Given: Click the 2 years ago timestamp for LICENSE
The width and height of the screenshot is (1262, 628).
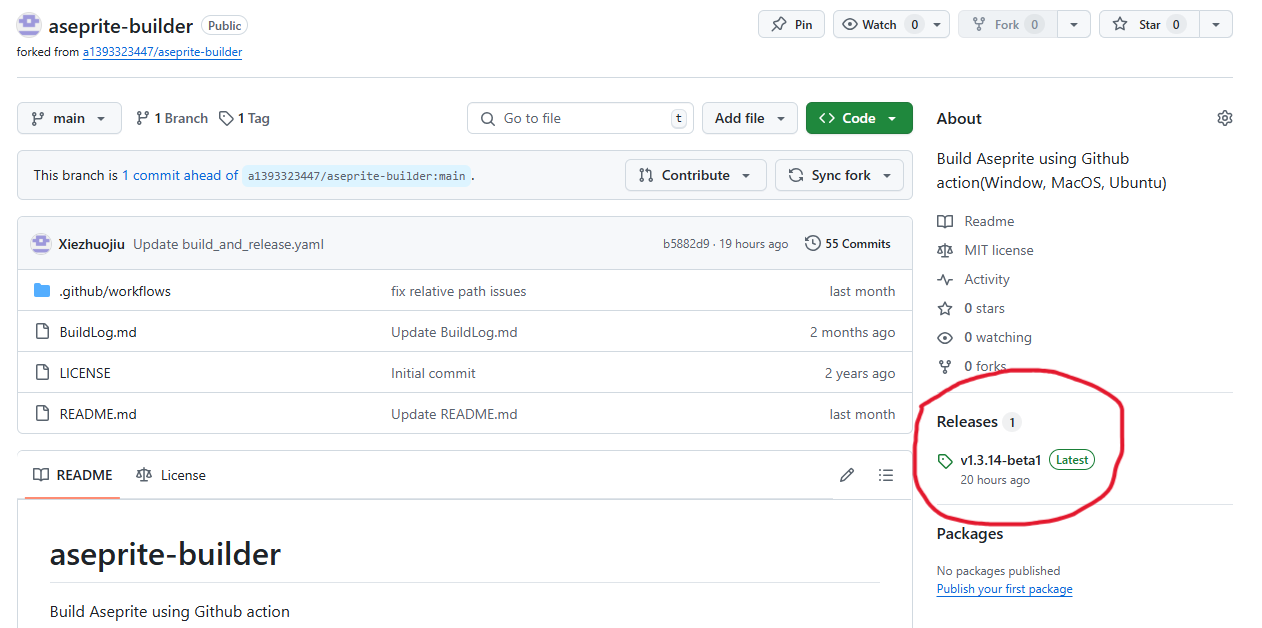Looking at the screenshot, I should [x=860, y=373].
